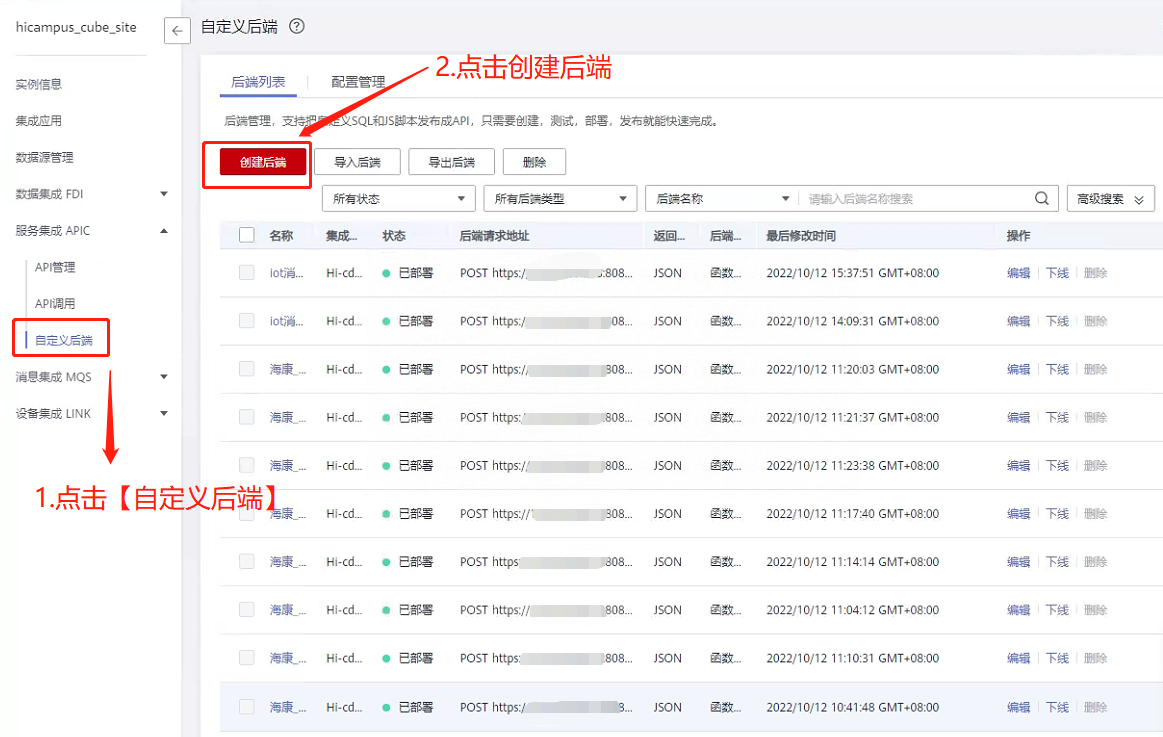Click the red 创建后端 button
This screenshot has height=737, width=1163.
263,162
